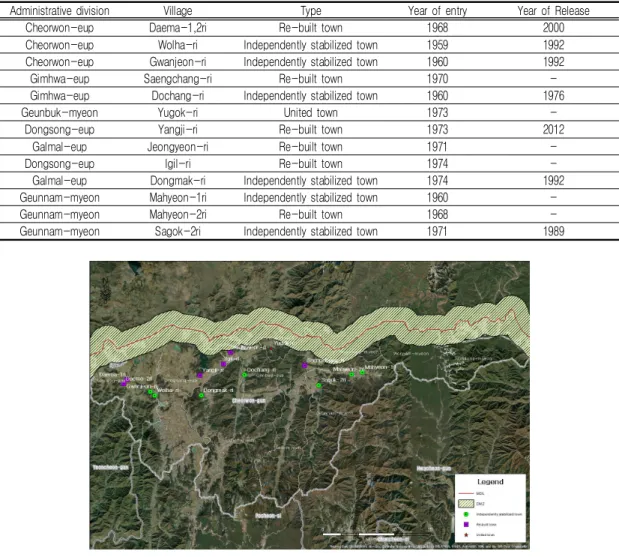The width and height of the screenshot is (619, 557).
Task: Click the village cell 'Yangji-ri' in the table
Action: click(x=178, y=129)
